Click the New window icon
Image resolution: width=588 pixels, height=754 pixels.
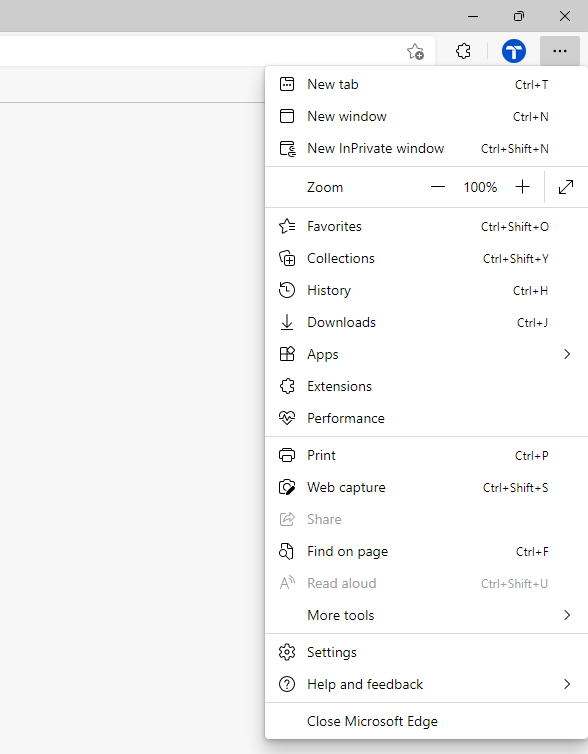[287, 116]
